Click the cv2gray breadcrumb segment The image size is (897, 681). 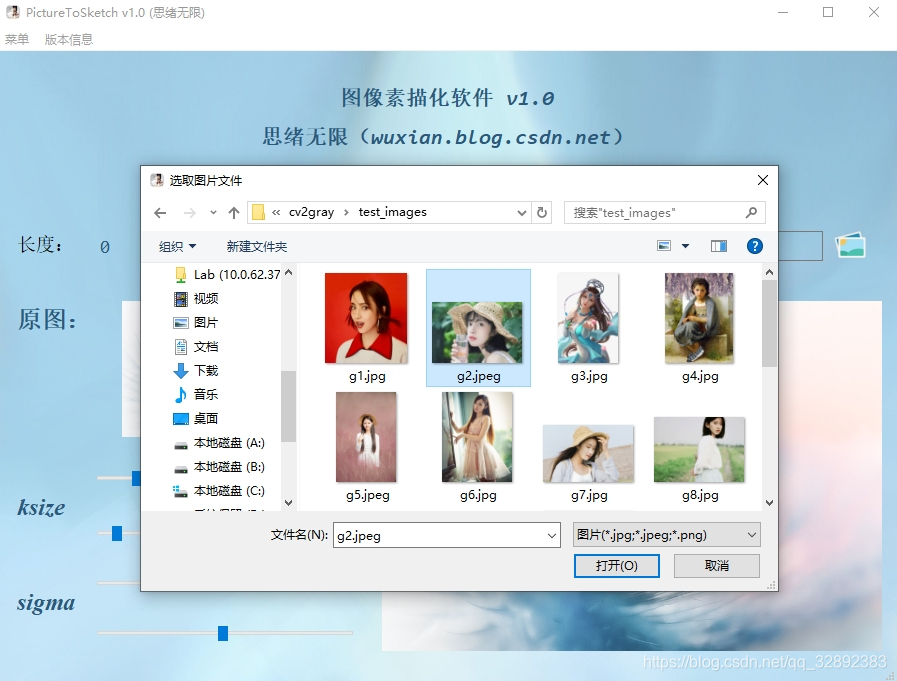tap(311, 212)
